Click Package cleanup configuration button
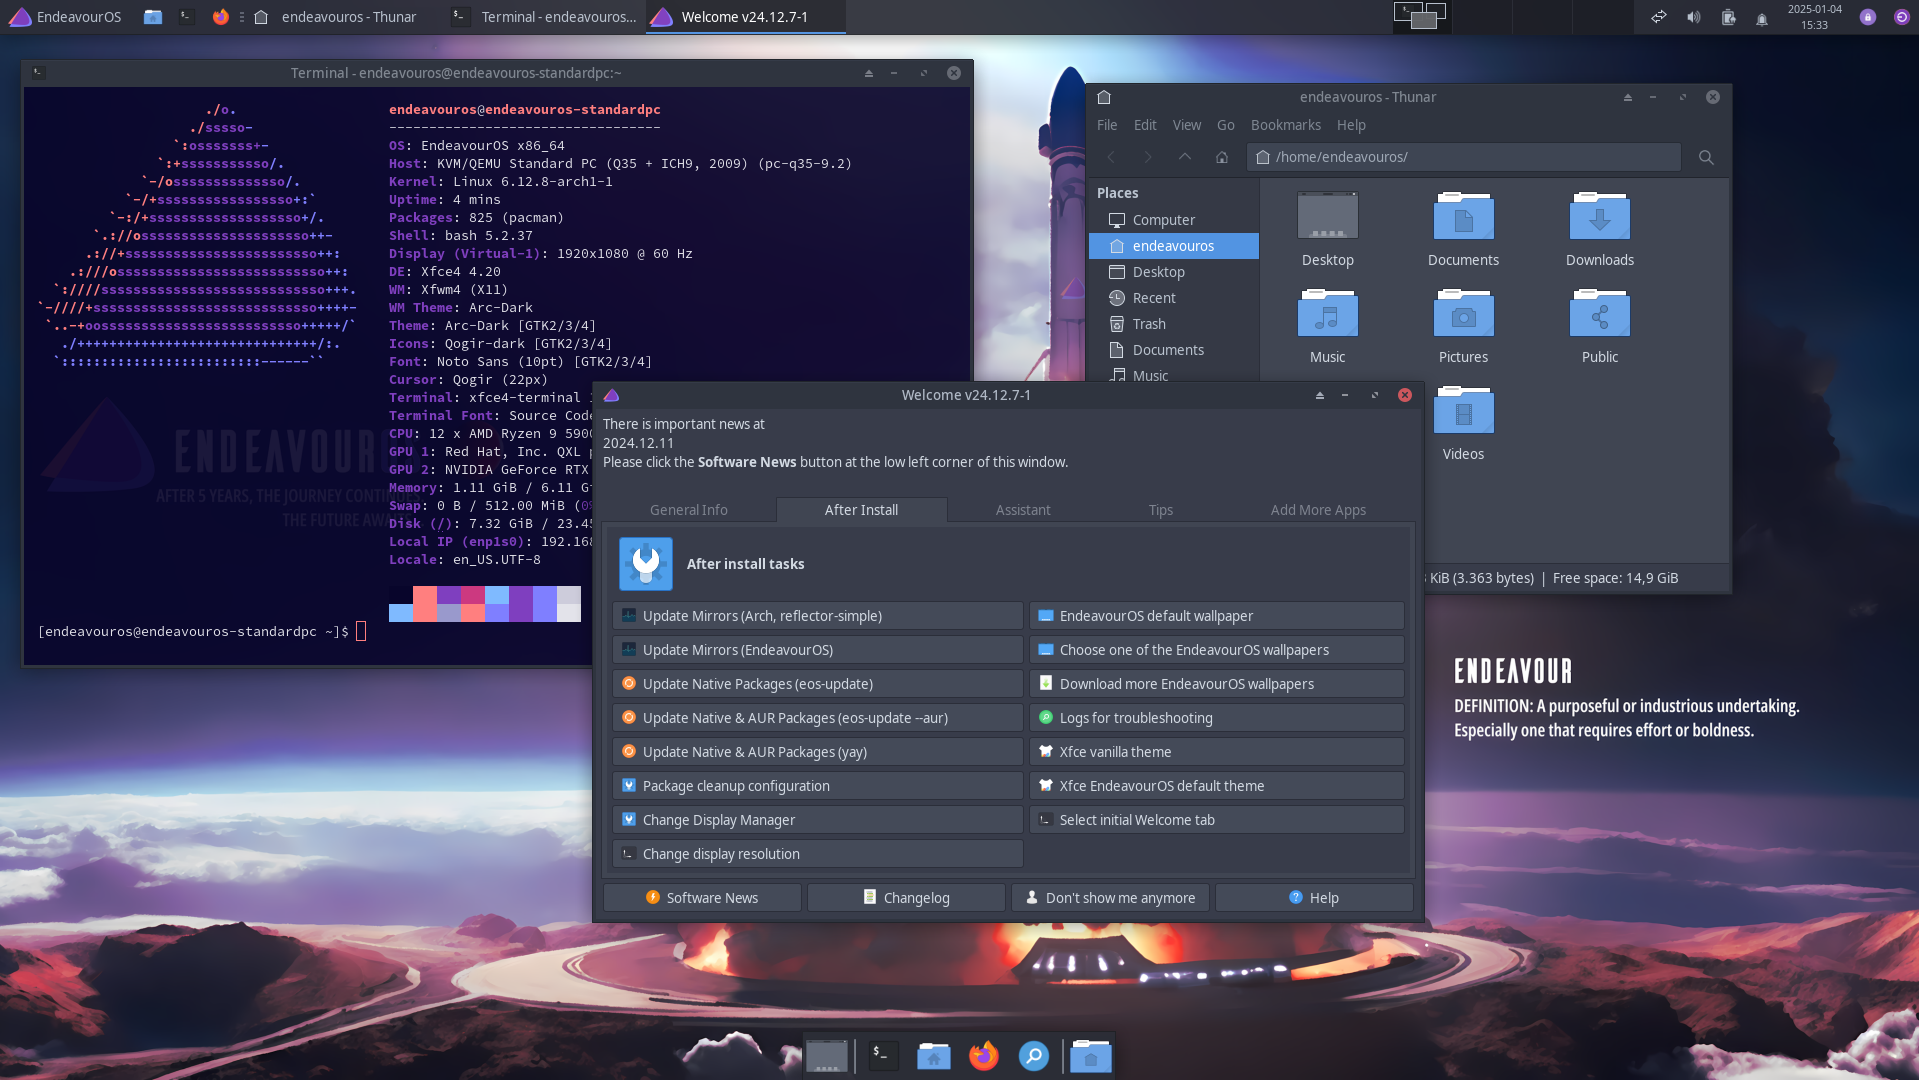The width and height of the screenshot is (1919, 1080). click(818, 786)
